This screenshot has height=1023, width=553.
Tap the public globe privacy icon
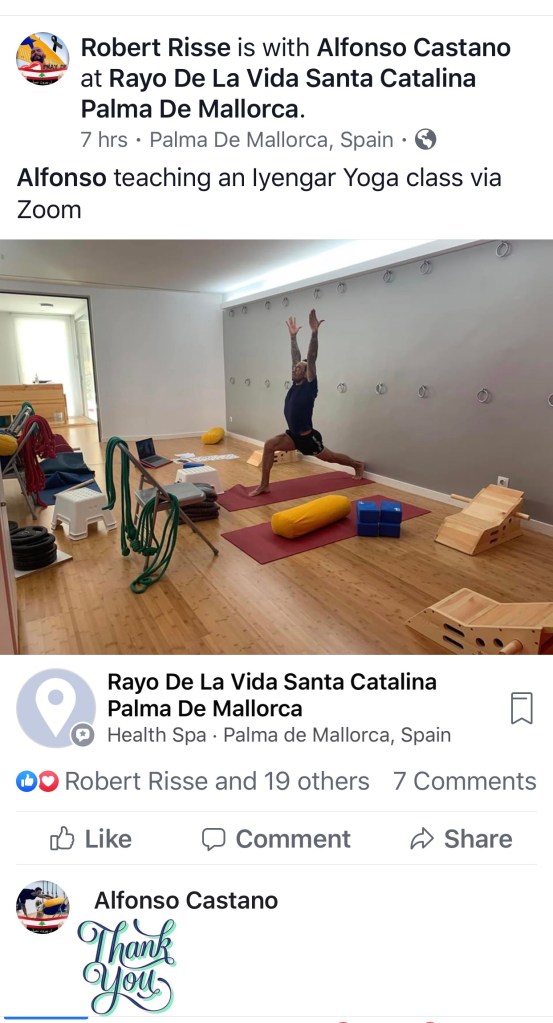(x=425, y=140)
